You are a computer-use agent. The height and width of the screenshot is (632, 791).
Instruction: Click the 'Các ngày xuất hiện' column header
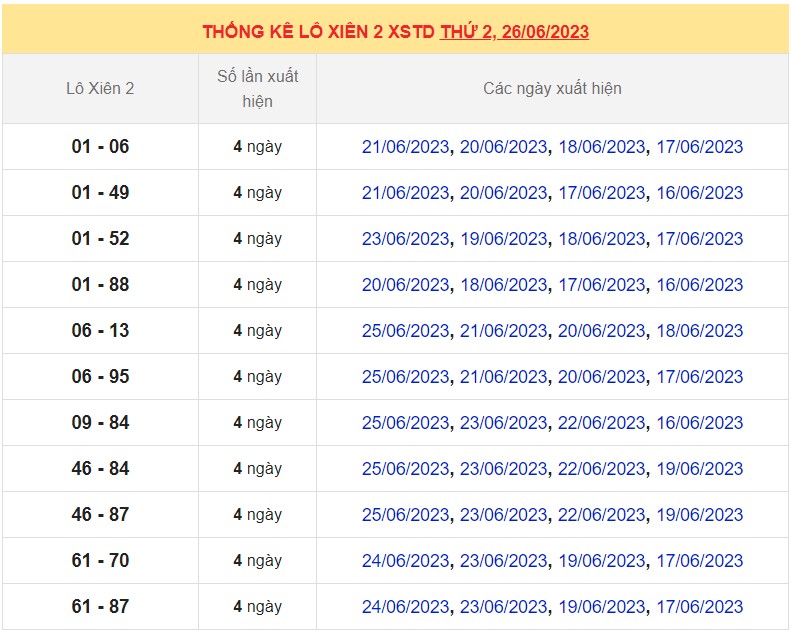coord(552,88)
